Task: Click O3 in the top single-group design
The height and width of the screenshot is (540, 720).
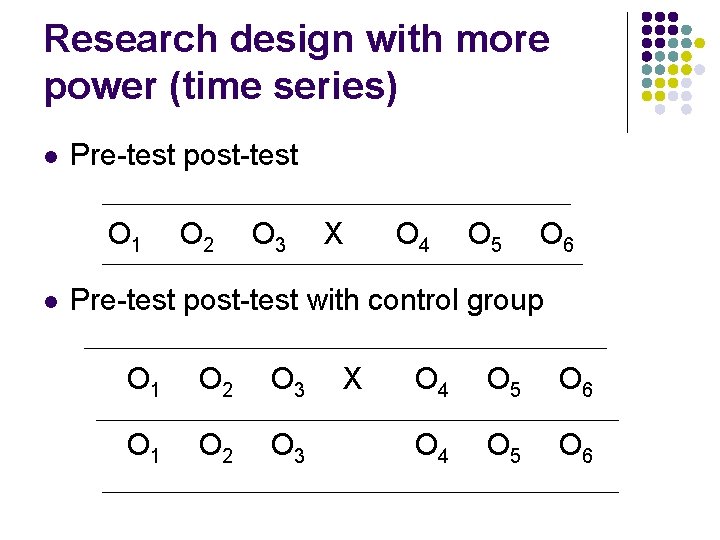Action: 269,237
